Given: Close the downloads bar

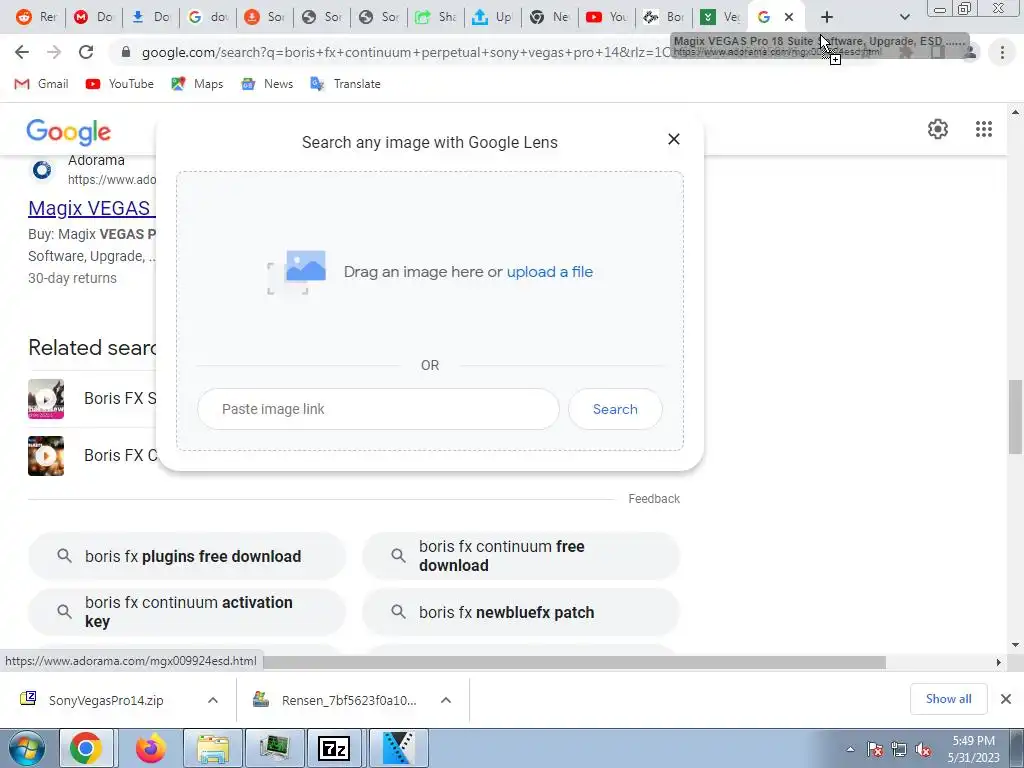Looking at the screenshot, I should point(1006,699).
